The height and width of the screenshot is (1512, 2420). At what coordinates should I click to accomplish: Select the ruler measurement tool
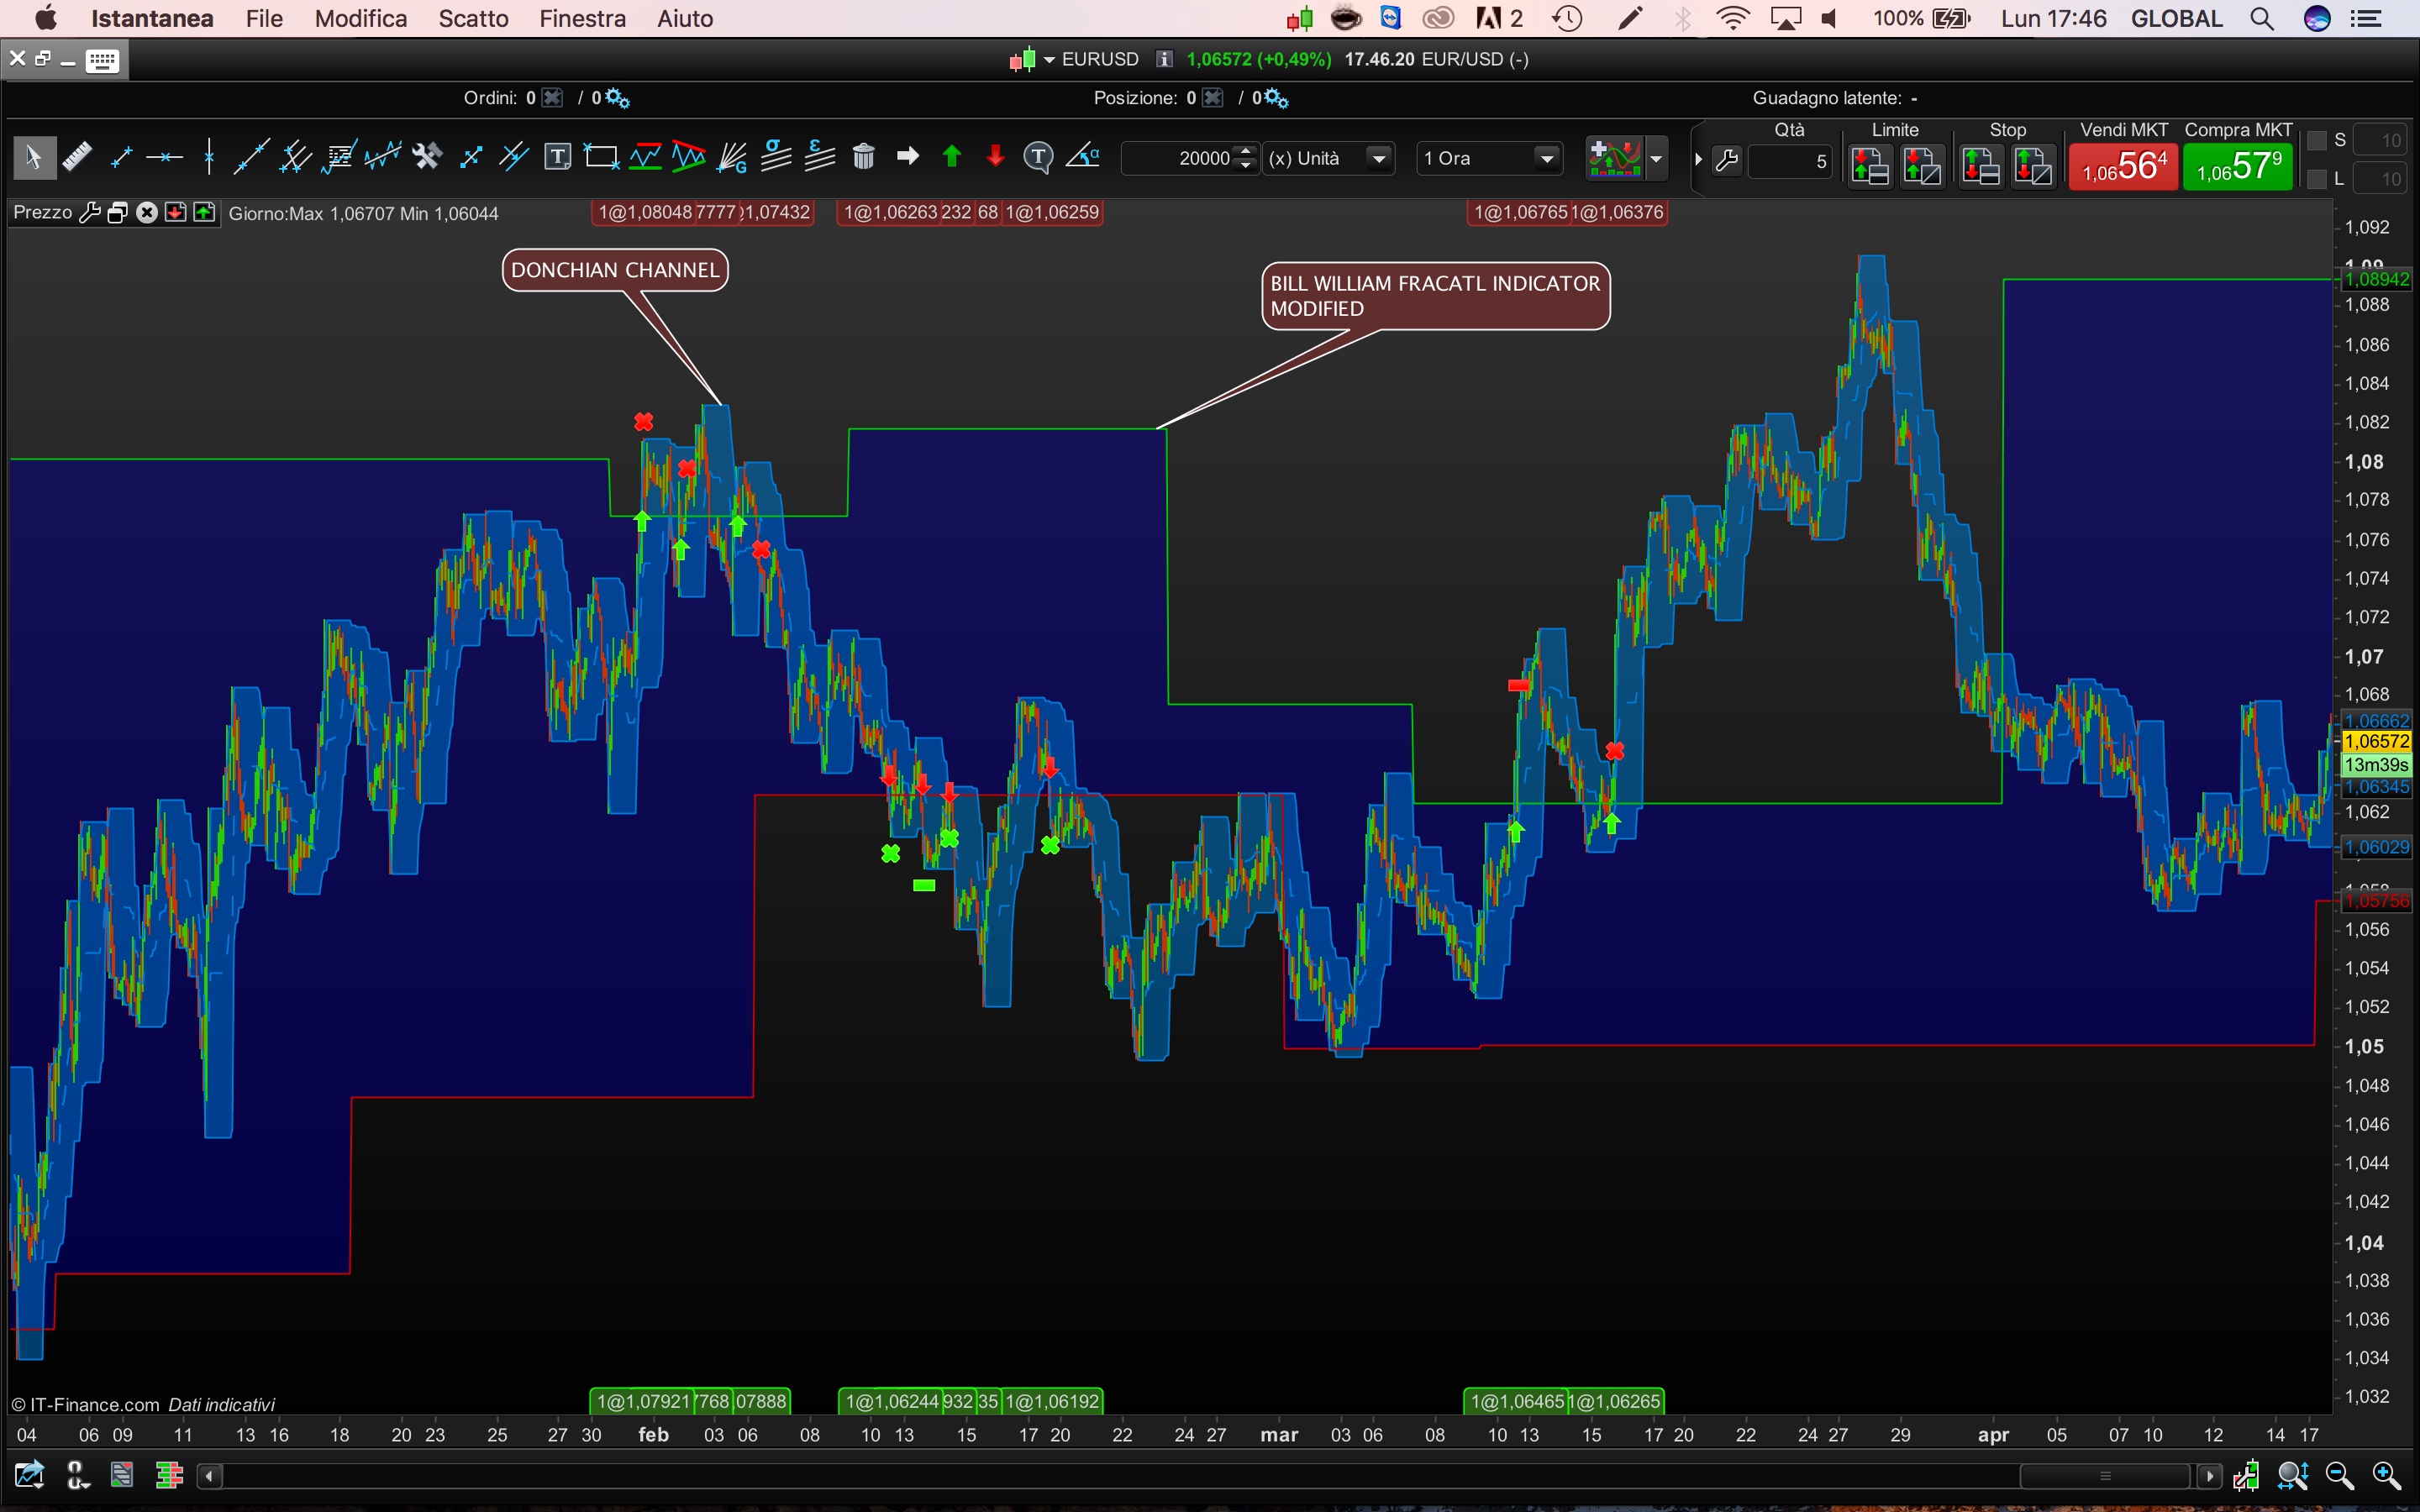[x=77, y=157]
